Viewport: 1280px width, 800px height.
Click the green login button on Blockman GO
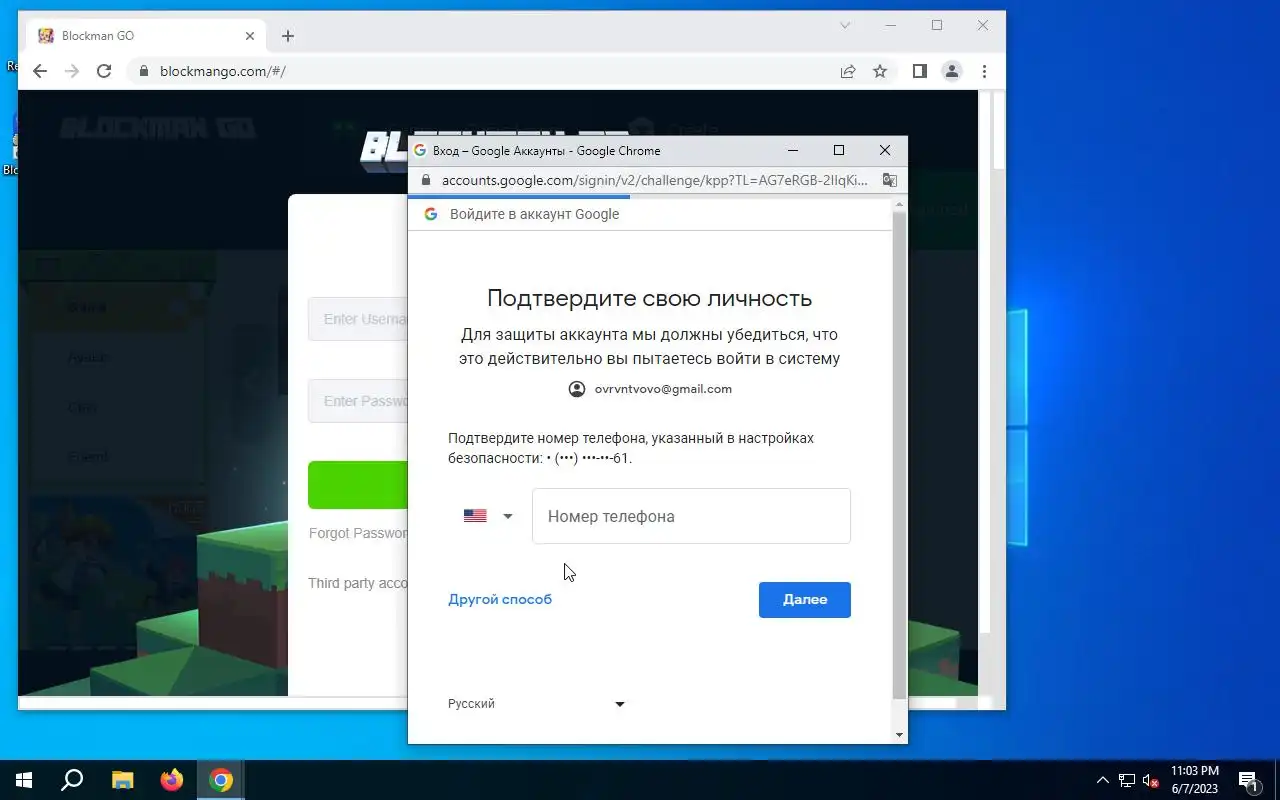[357, 485]
